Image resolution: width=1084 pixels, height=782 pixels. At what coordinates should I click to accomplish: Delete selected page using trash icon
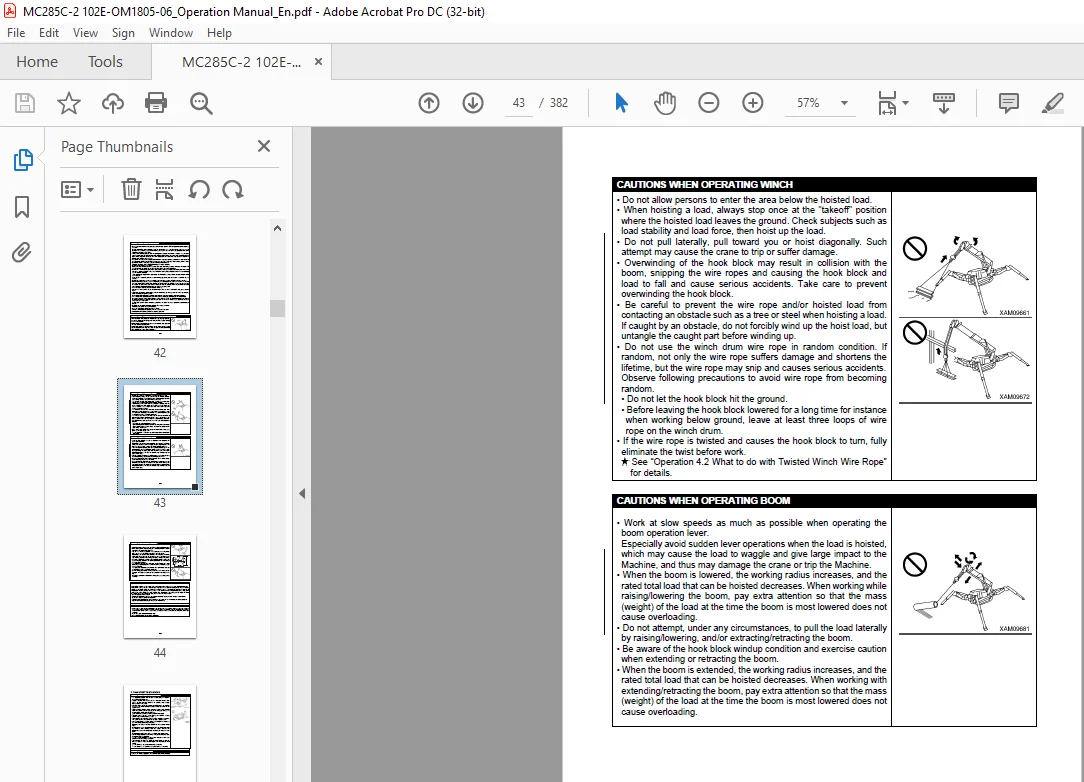pos(131,189)
